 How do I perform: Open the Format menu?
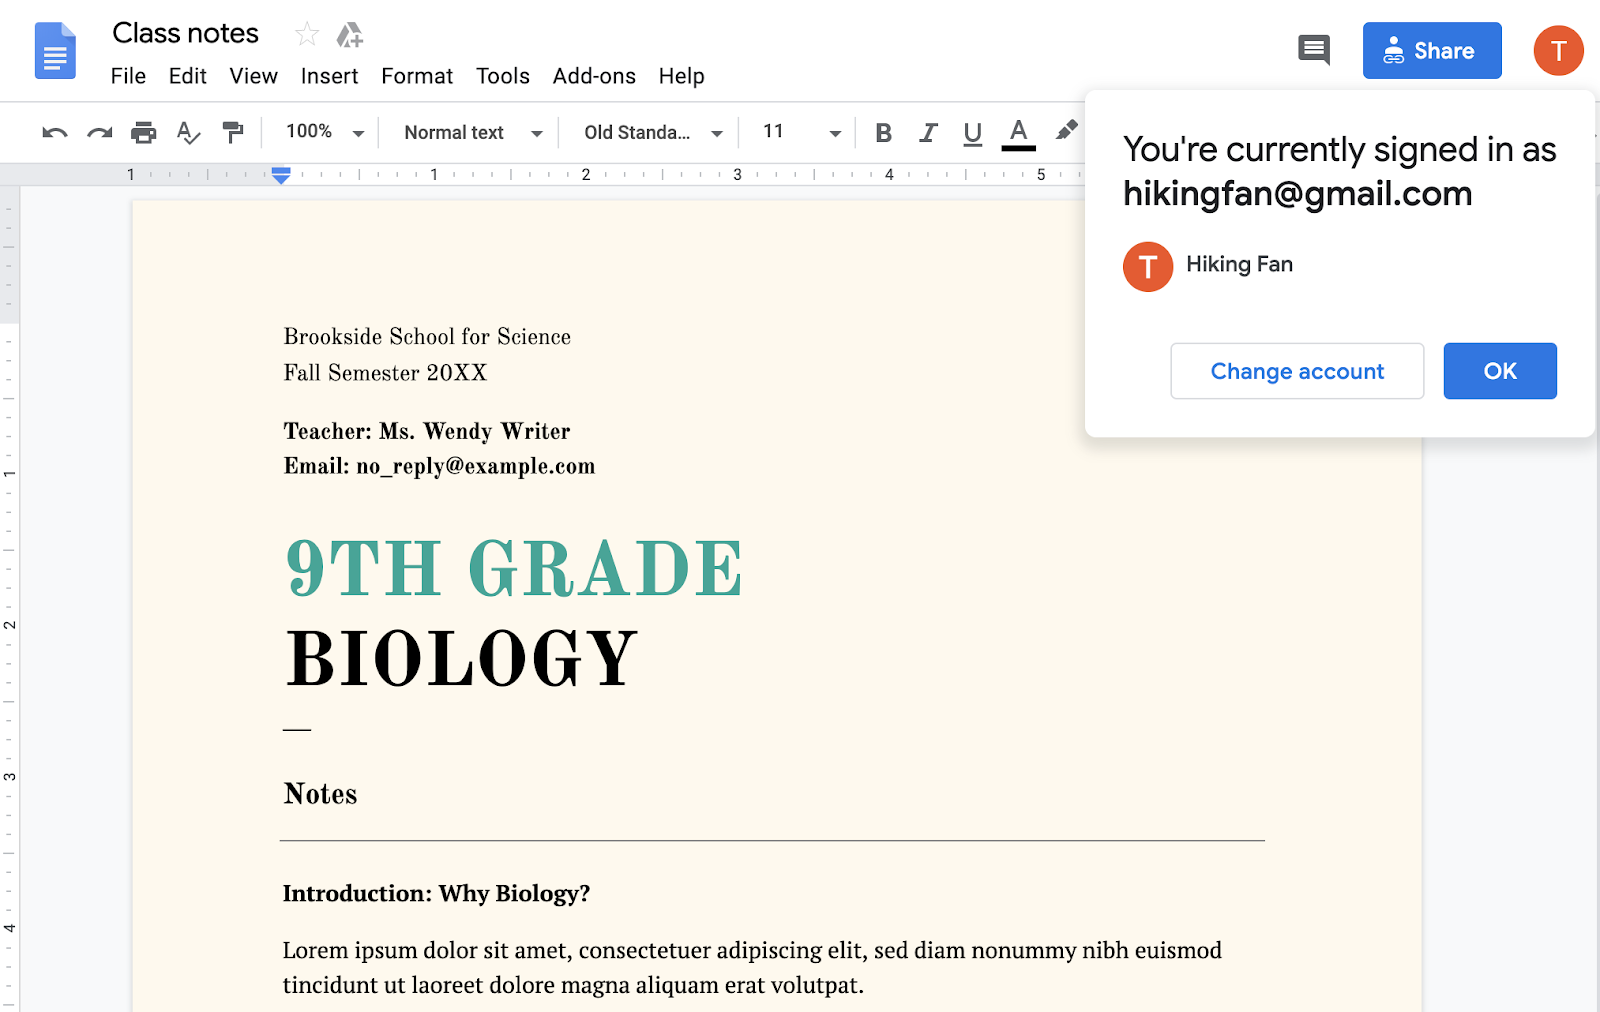(x=417, y=76)
